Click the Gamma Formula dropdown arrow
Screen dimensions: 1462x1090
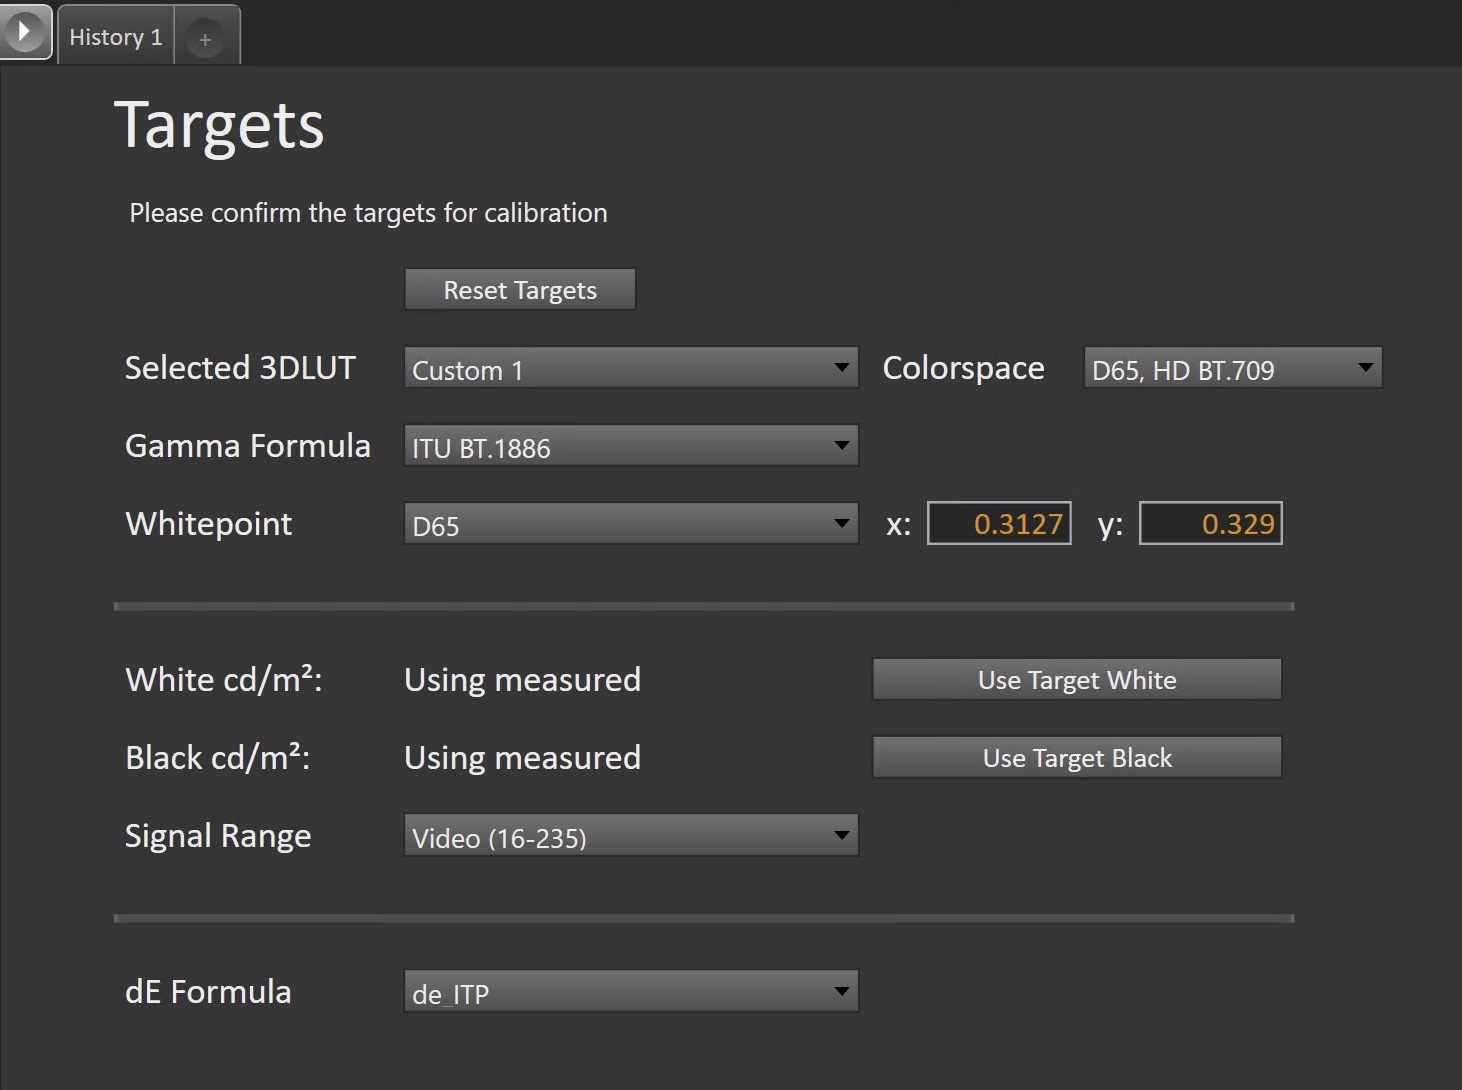[x=842, y=446]
